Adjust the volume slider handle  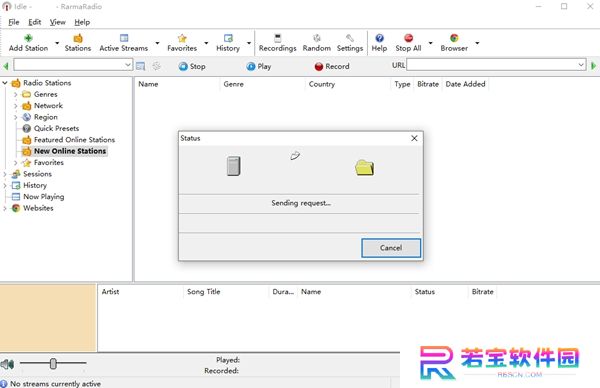point(53,364)
